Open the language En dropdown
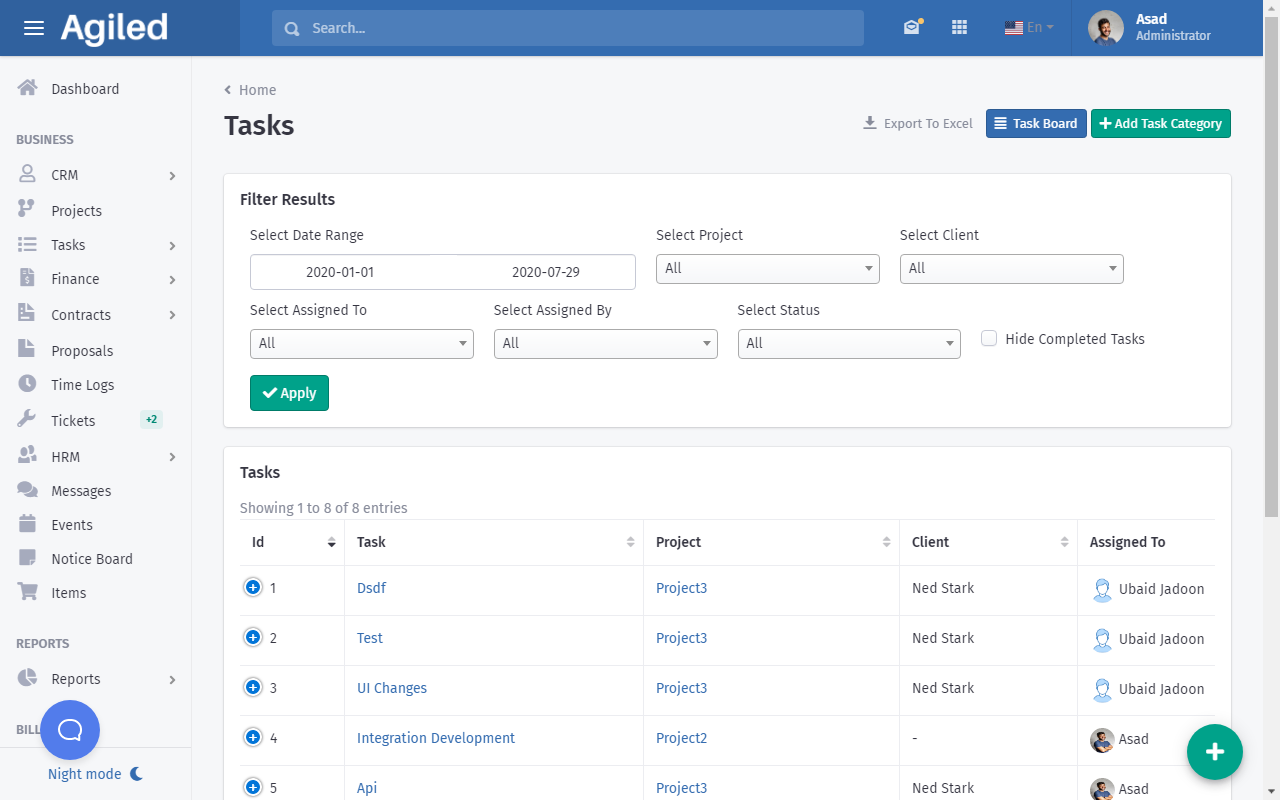The image size is (1280, 800). 1029,28
